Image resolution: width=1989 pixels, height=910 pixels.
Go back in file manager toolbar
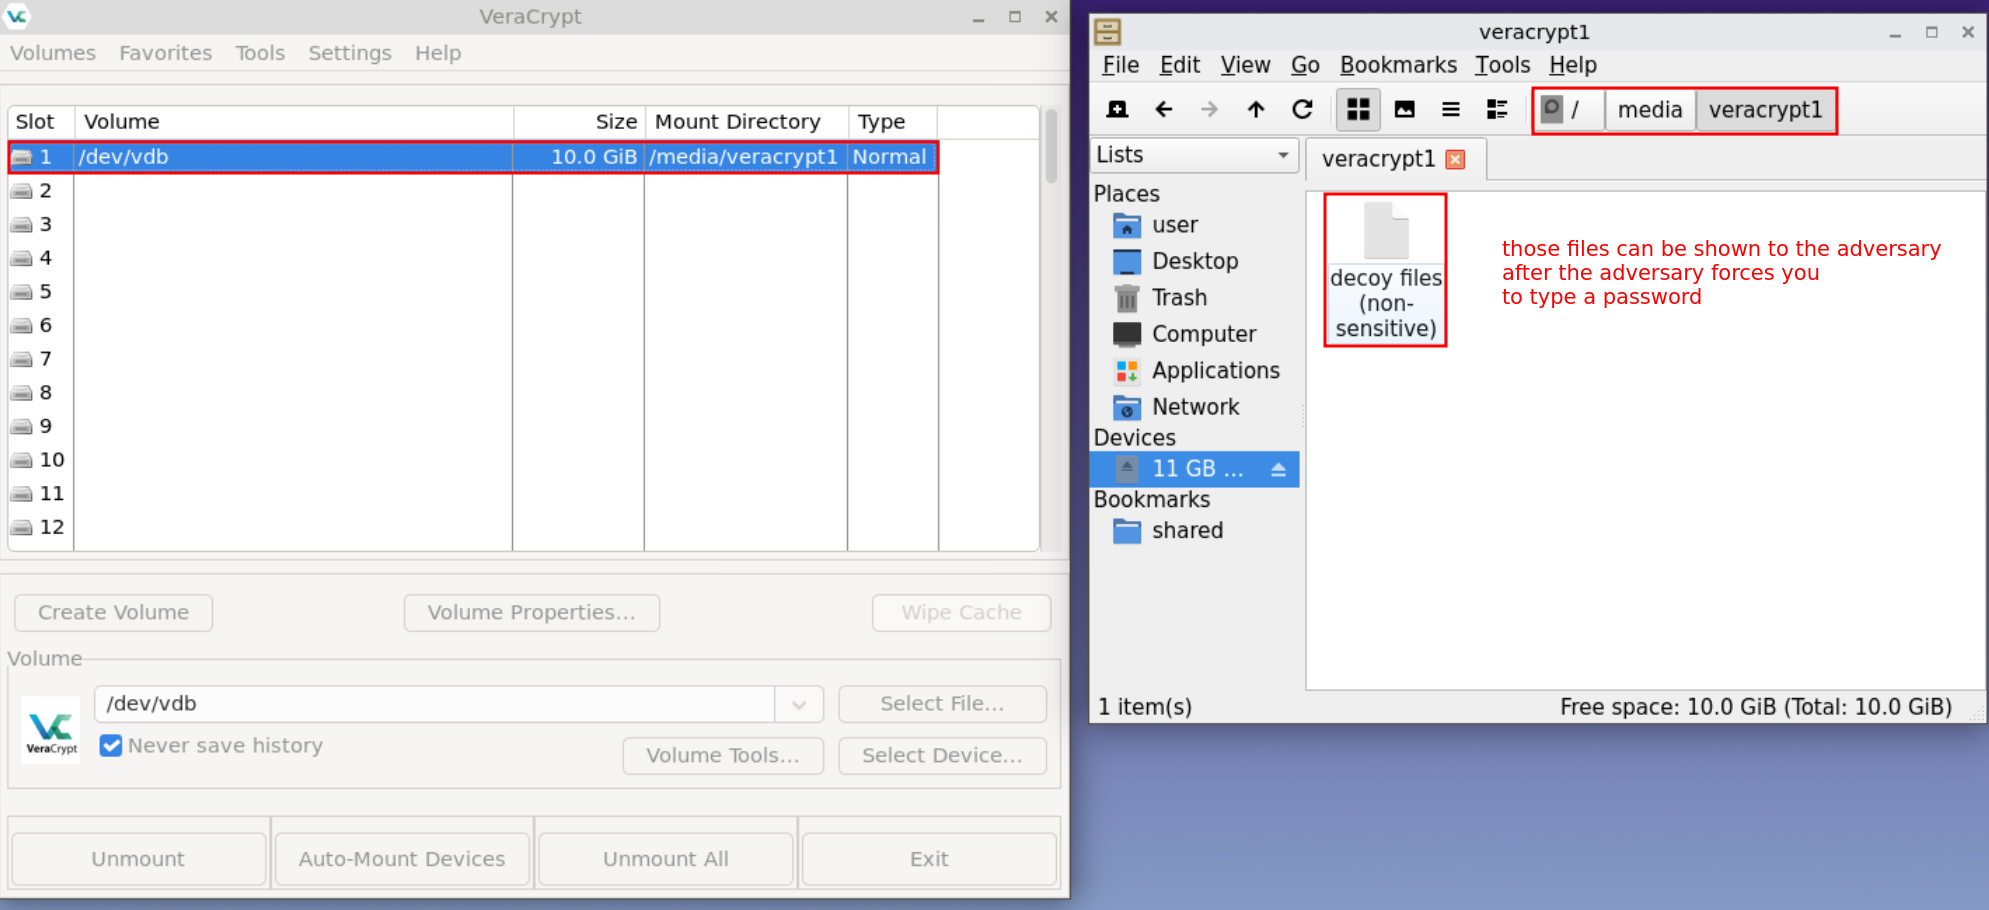(x=1163, y=109)
